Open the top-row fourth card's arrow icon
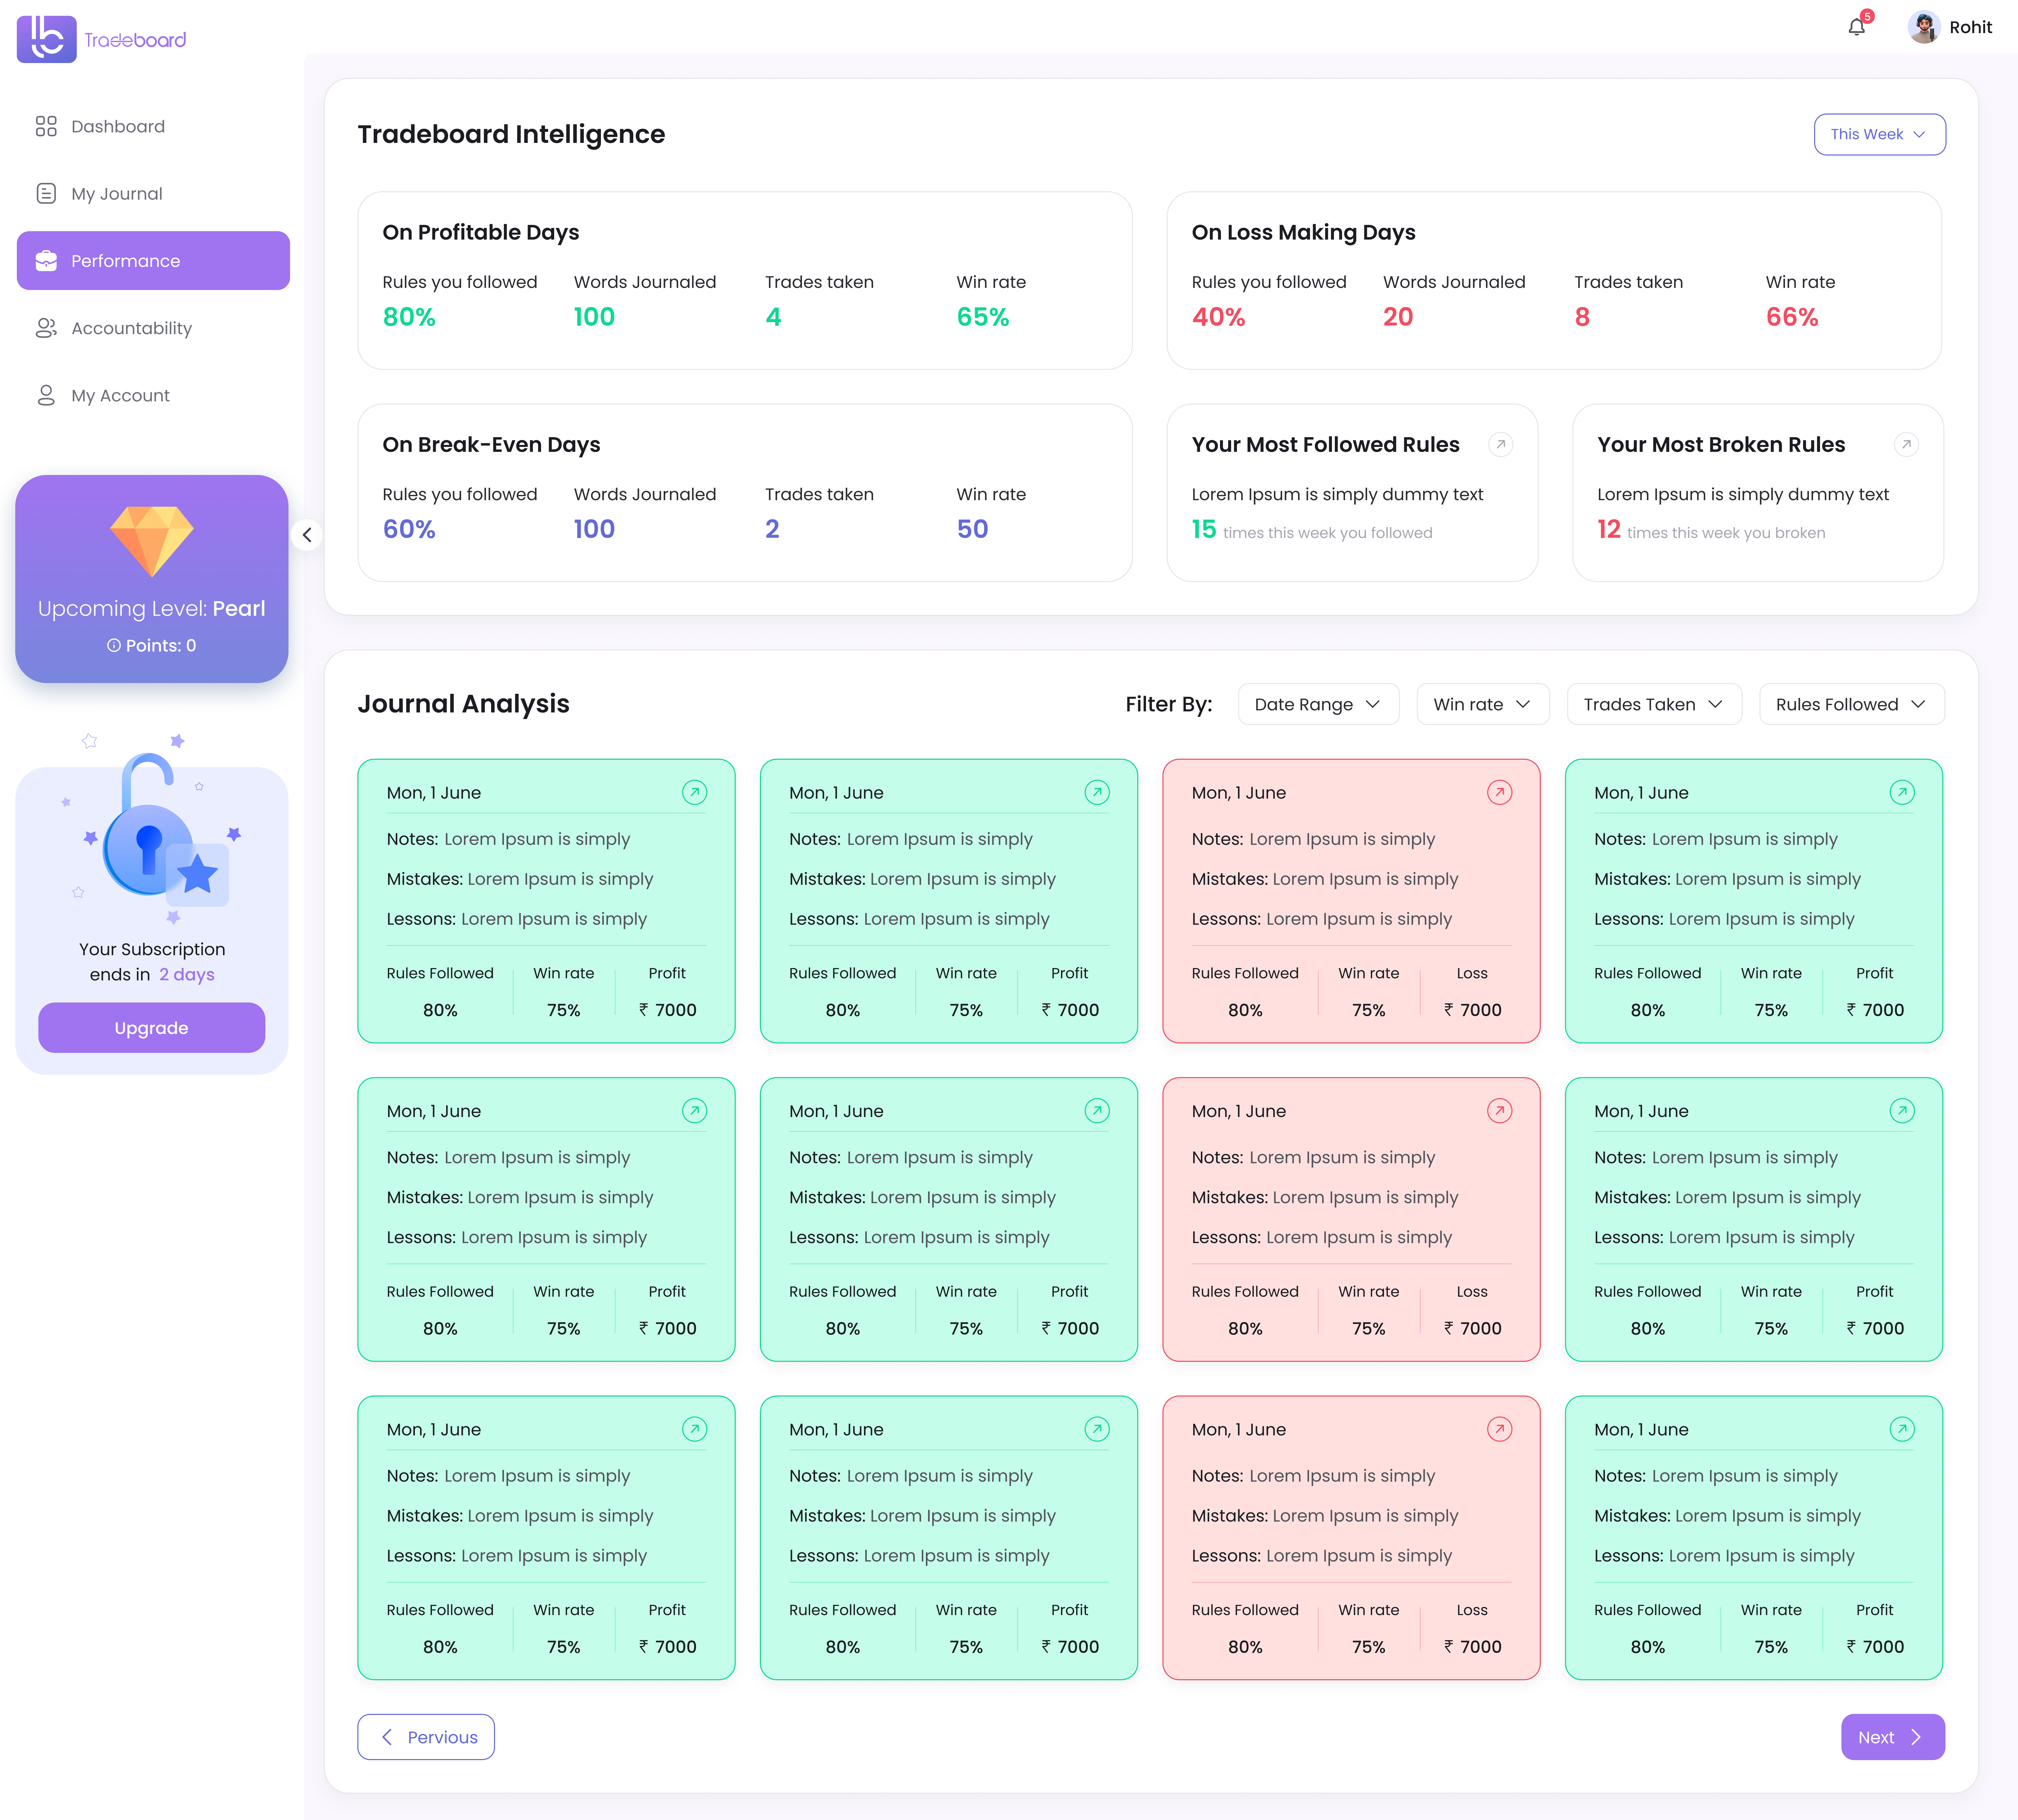This screenshot has height=1820, width=2018. click(1902, 793)
